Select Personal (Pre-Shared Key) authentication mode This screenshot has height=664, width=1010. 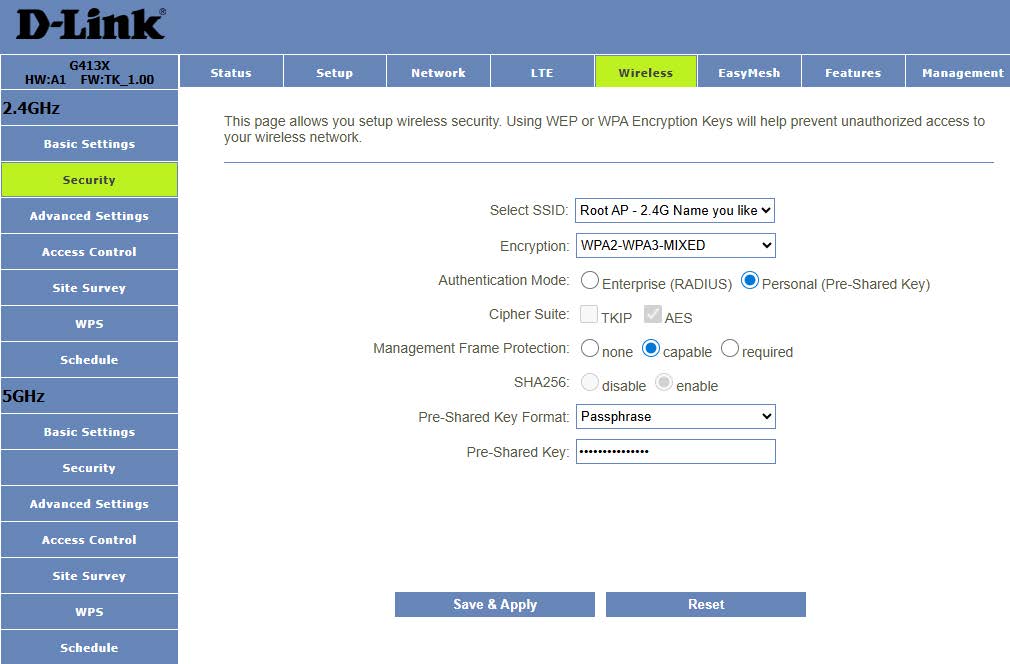tap(750, 282)
